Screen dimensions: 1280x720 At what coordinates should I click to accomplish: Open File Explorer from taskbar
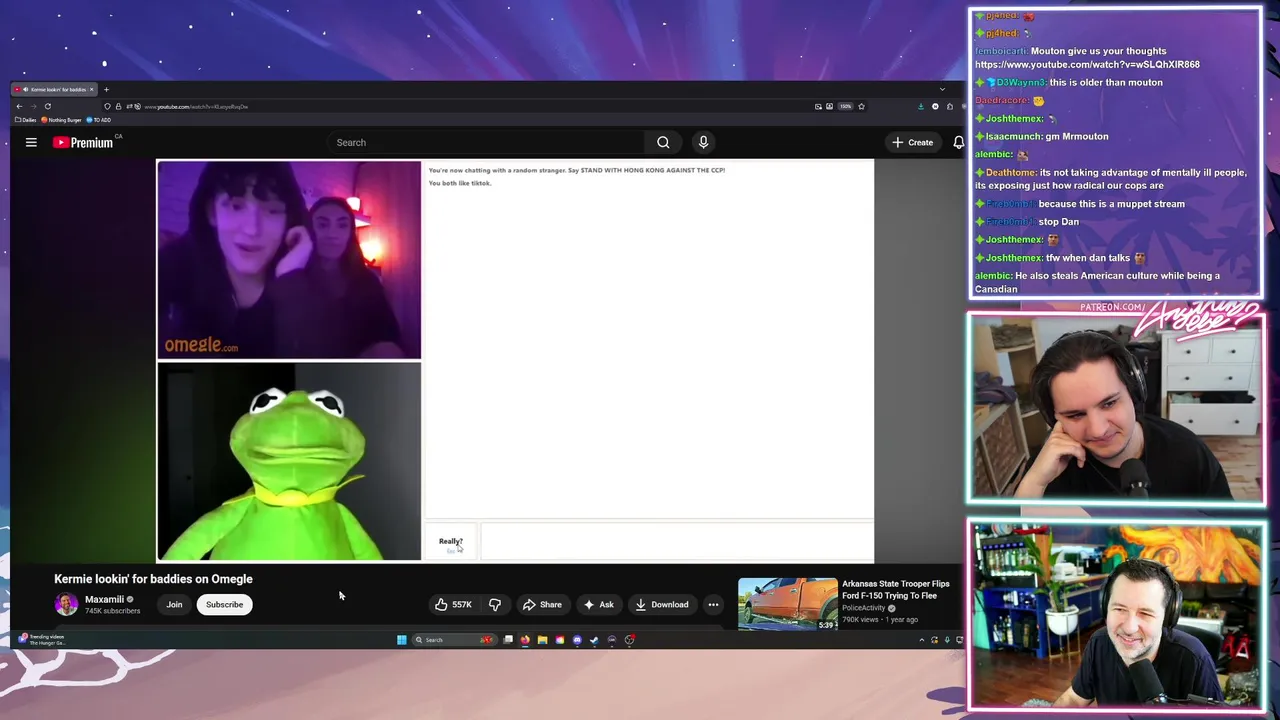click(542, 640)
